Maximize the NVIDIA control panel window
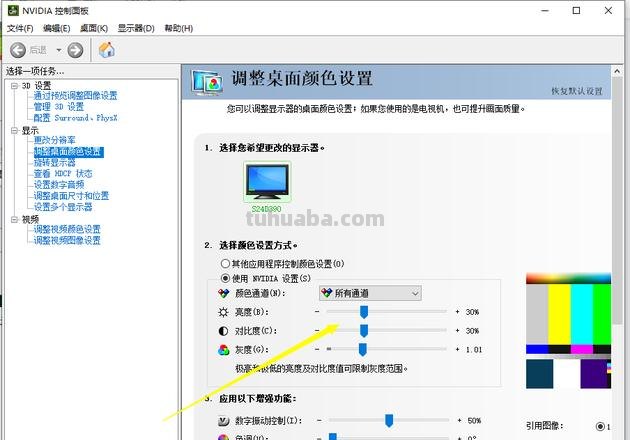Image resolution: width=630 pixels, height=440 pixels. [576, 10]
